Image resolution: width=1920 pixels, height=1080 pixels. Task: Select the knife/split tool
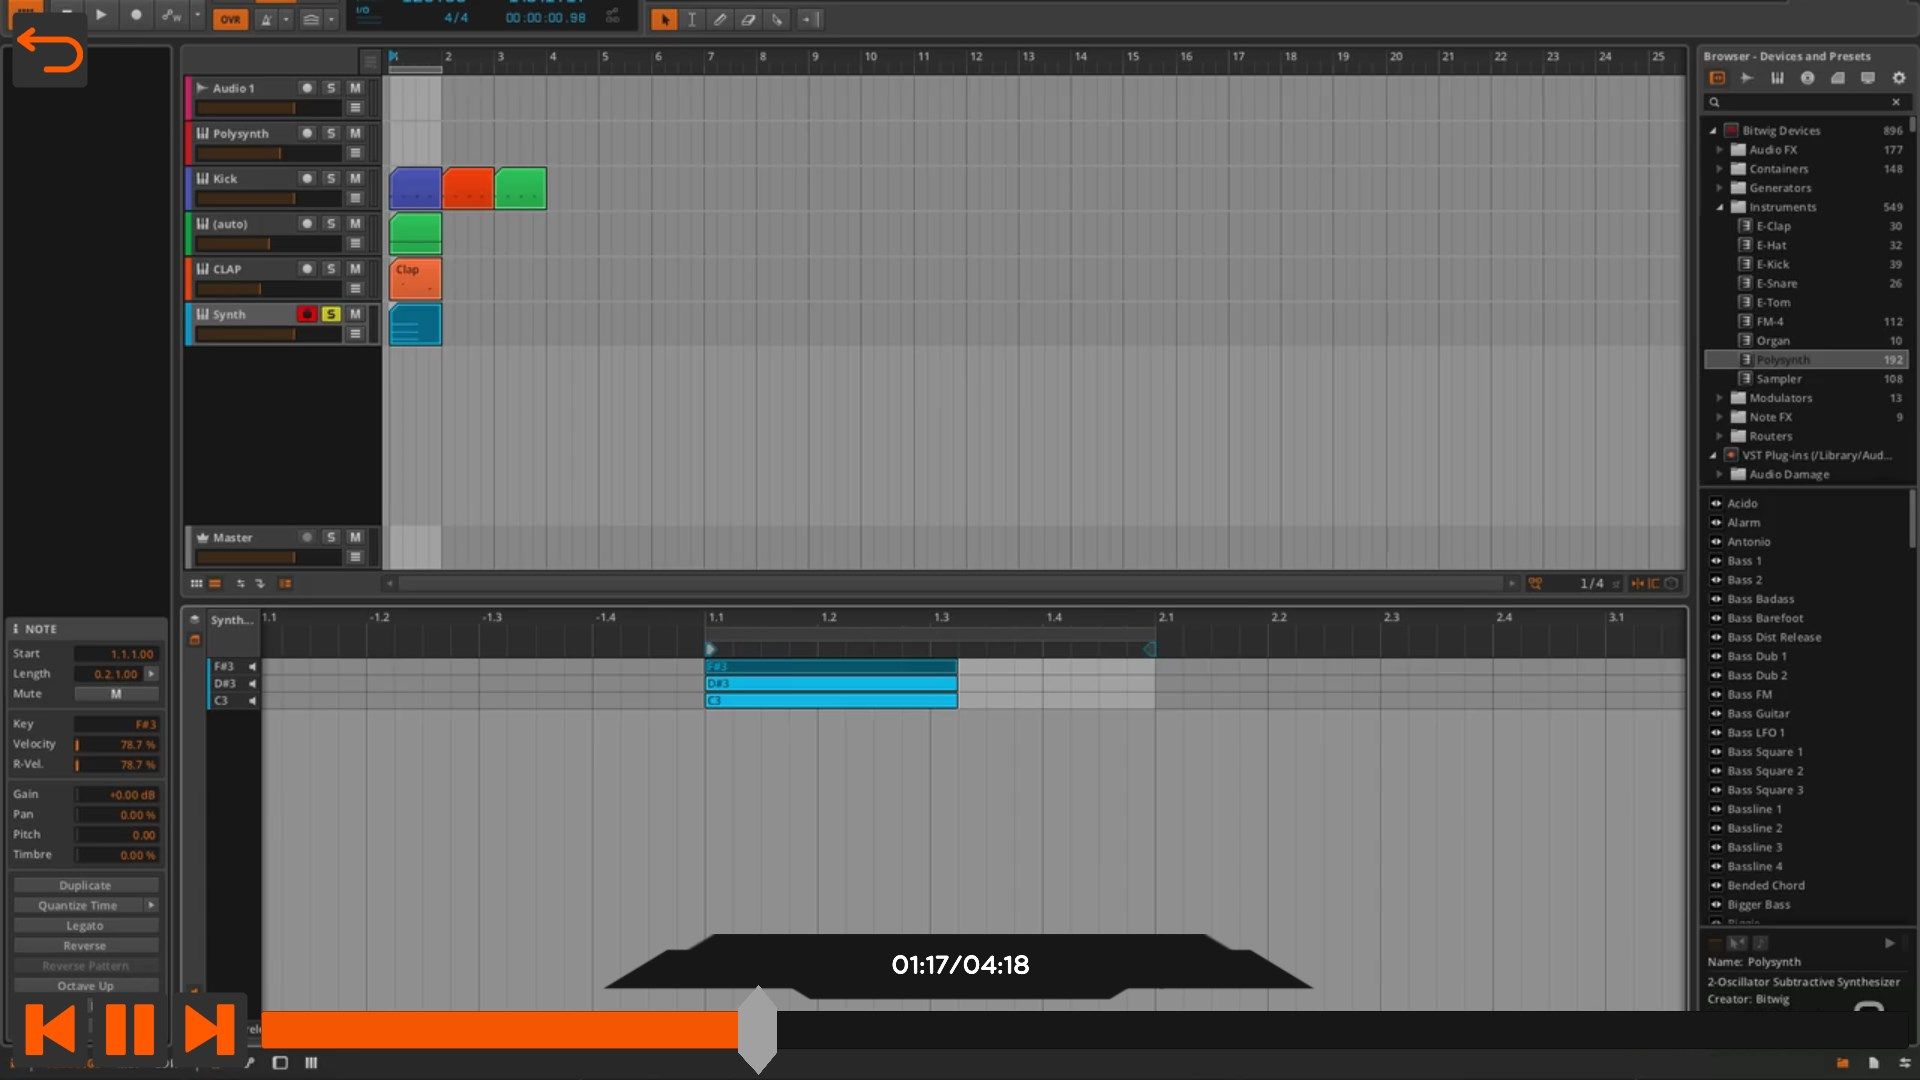pyautogui.click(x=777, y=19)
